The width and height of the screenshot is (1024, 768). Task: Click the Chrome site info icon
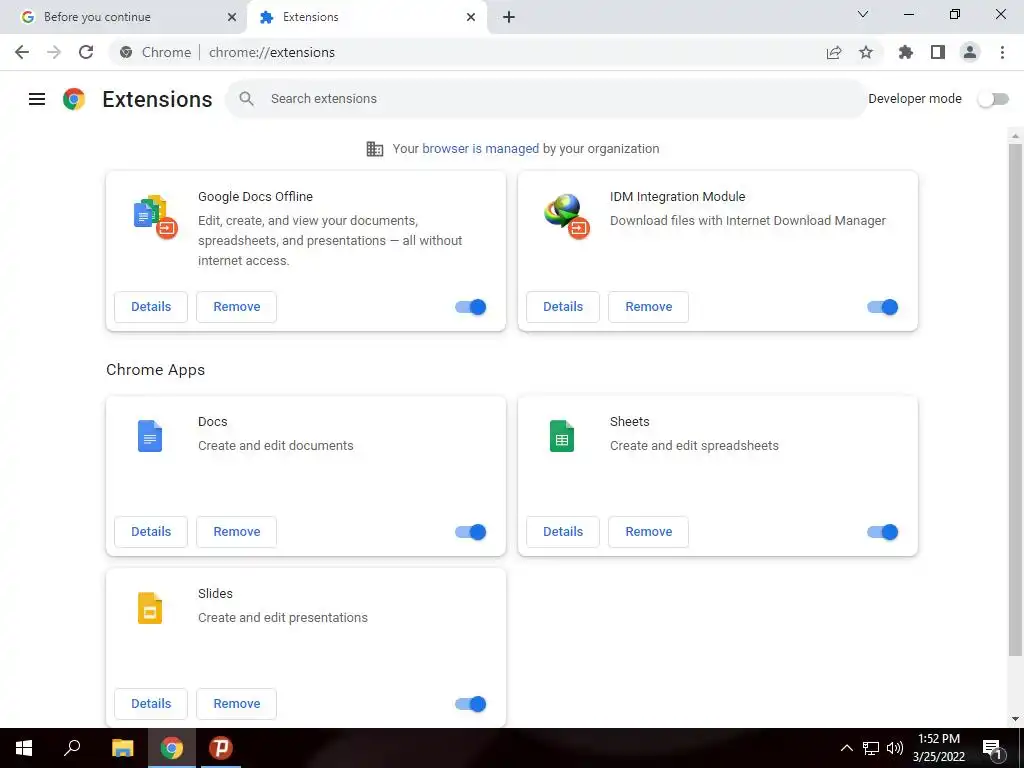[x=126, y=52]
